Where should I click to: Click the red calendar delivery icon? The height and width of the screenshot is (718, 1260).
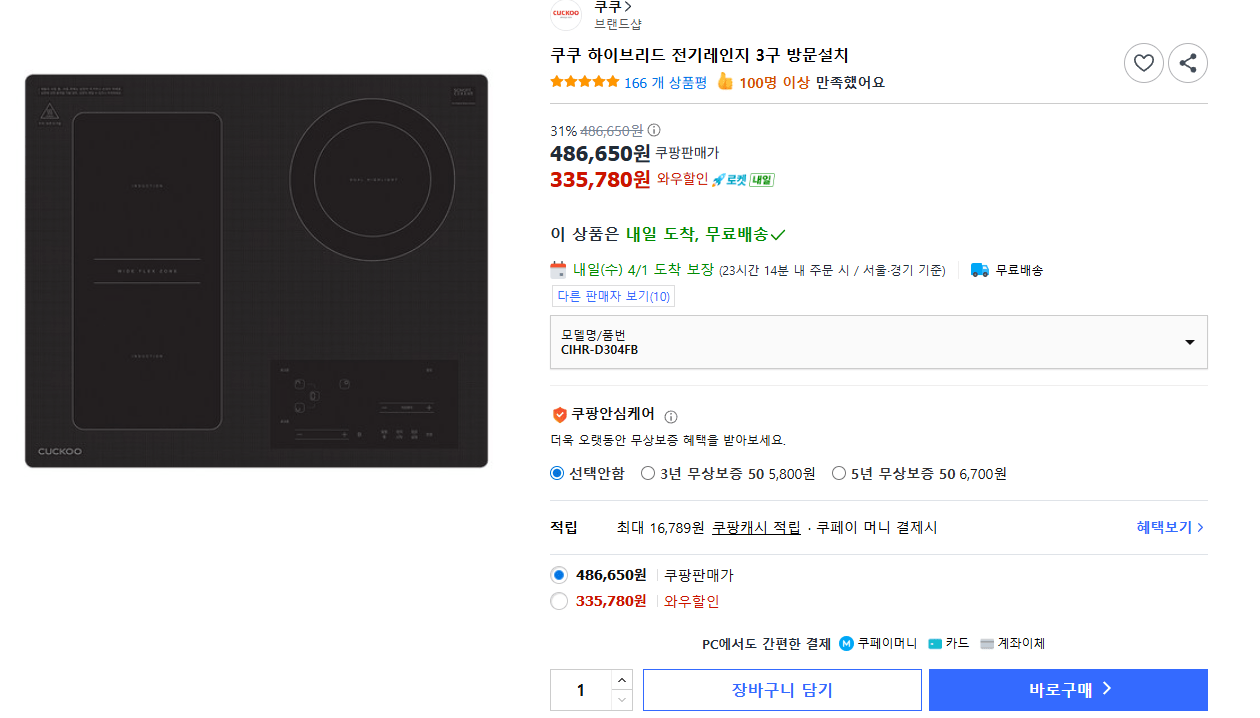[558, 268]
